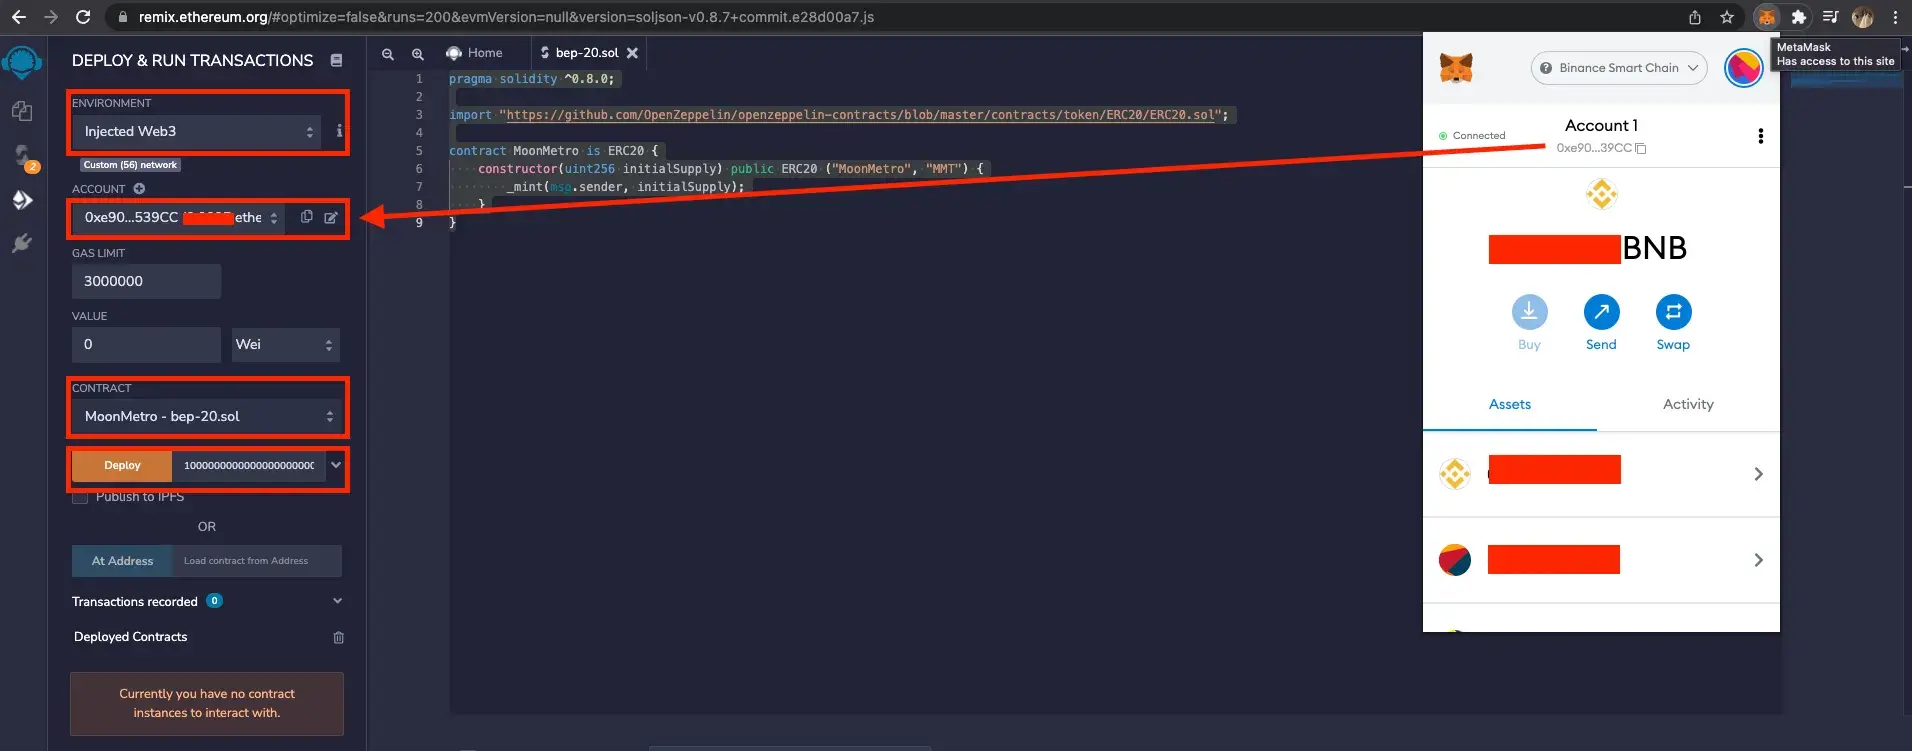Click Load contract from Address field

coord(257,561)
